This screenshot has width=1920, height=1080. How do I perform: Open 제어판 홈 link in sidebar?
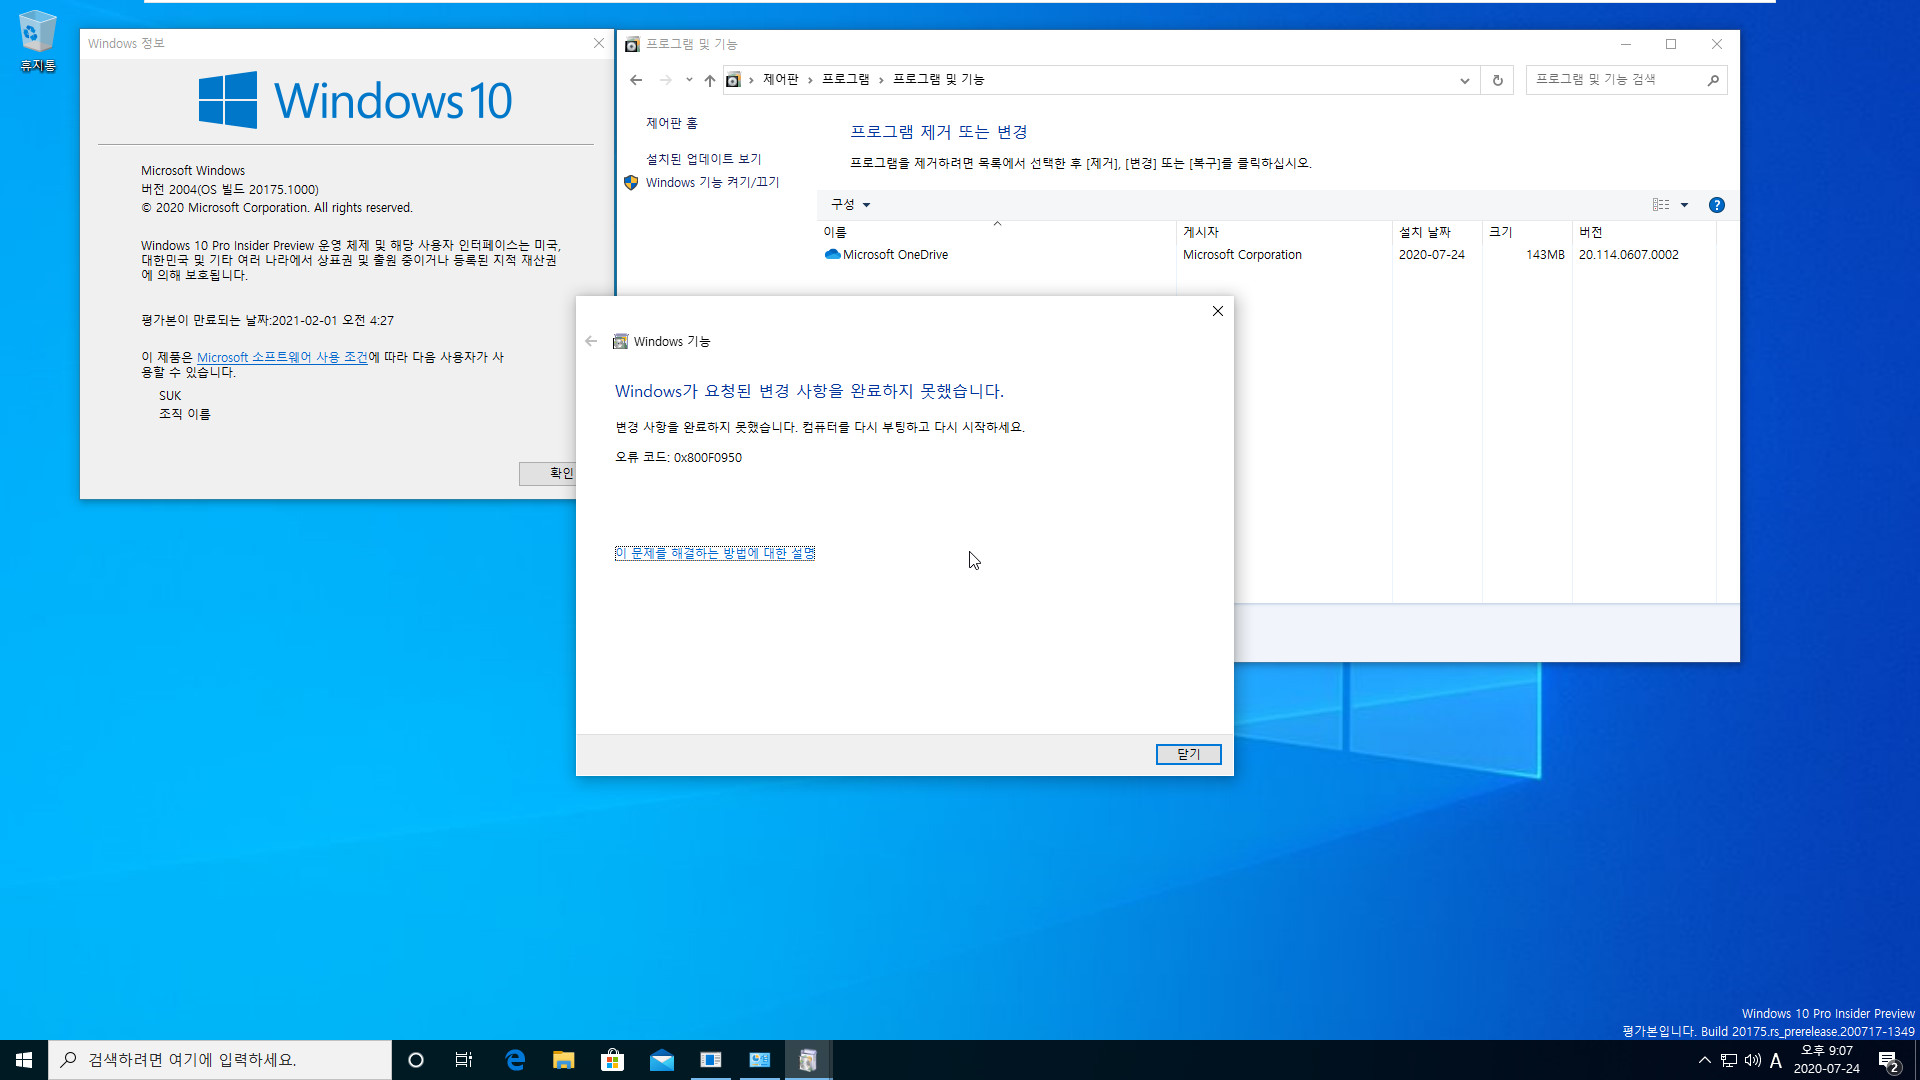click(671, 123)
